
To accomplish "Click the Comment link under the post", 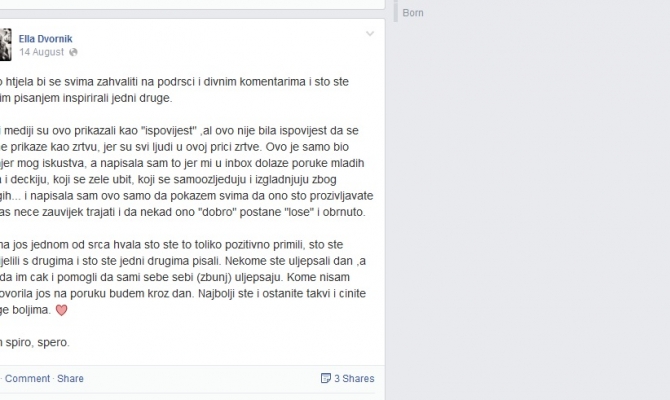I will click(x=27, y=379).
